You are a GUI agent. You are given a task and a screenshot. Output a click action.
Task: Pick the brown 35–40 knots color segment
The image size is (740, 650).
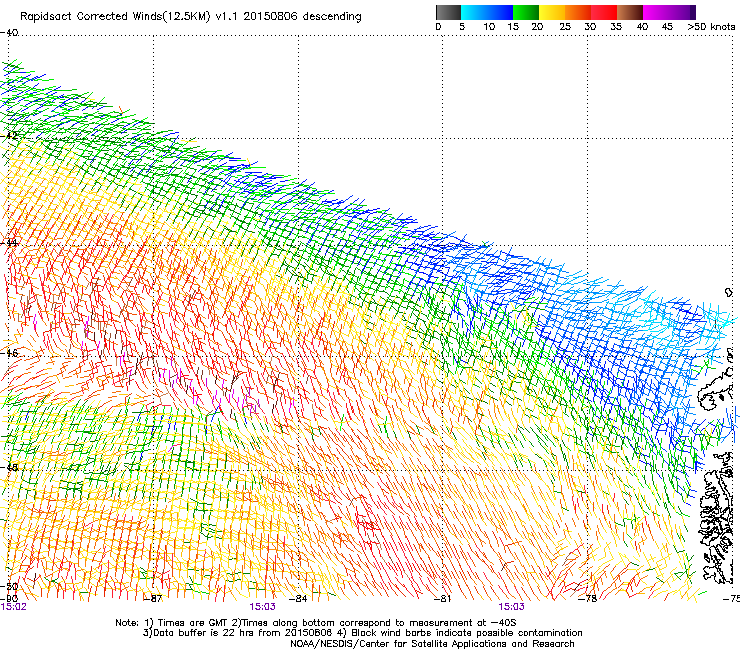point(630,12)
